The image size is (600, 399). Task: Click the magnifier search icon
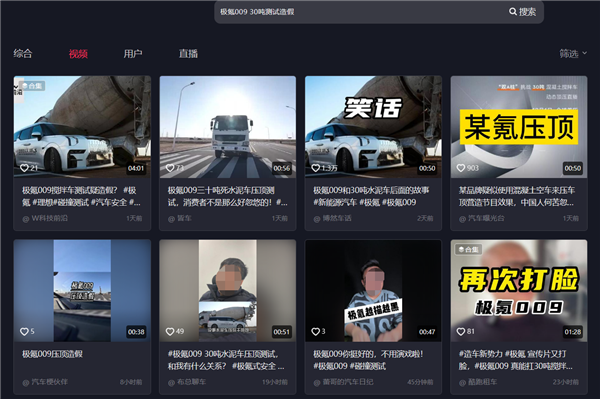(x=513, y=11)
